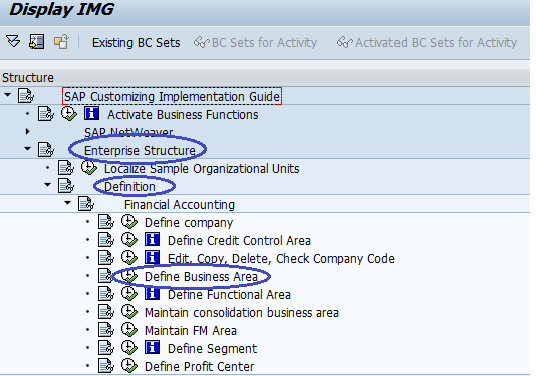
Task: Execute Define Business Area activity icon
Action: tap(130, 276)
